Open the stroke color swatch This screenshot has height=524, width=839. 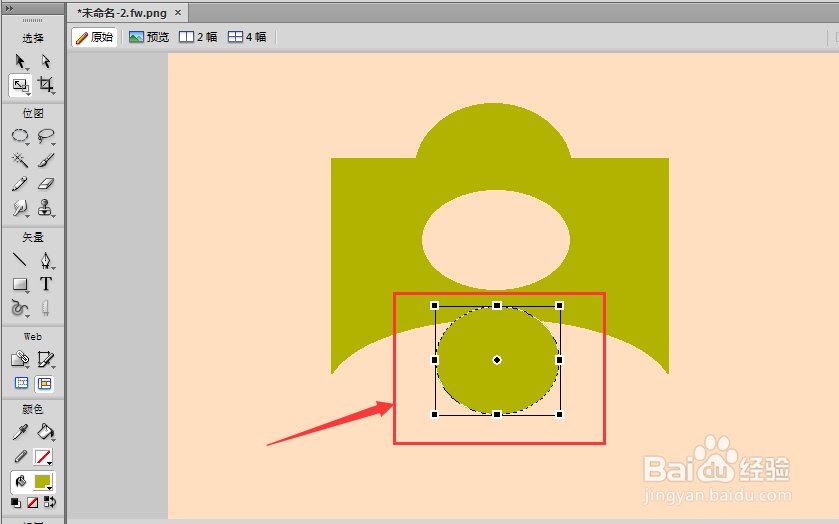point(43,457)
